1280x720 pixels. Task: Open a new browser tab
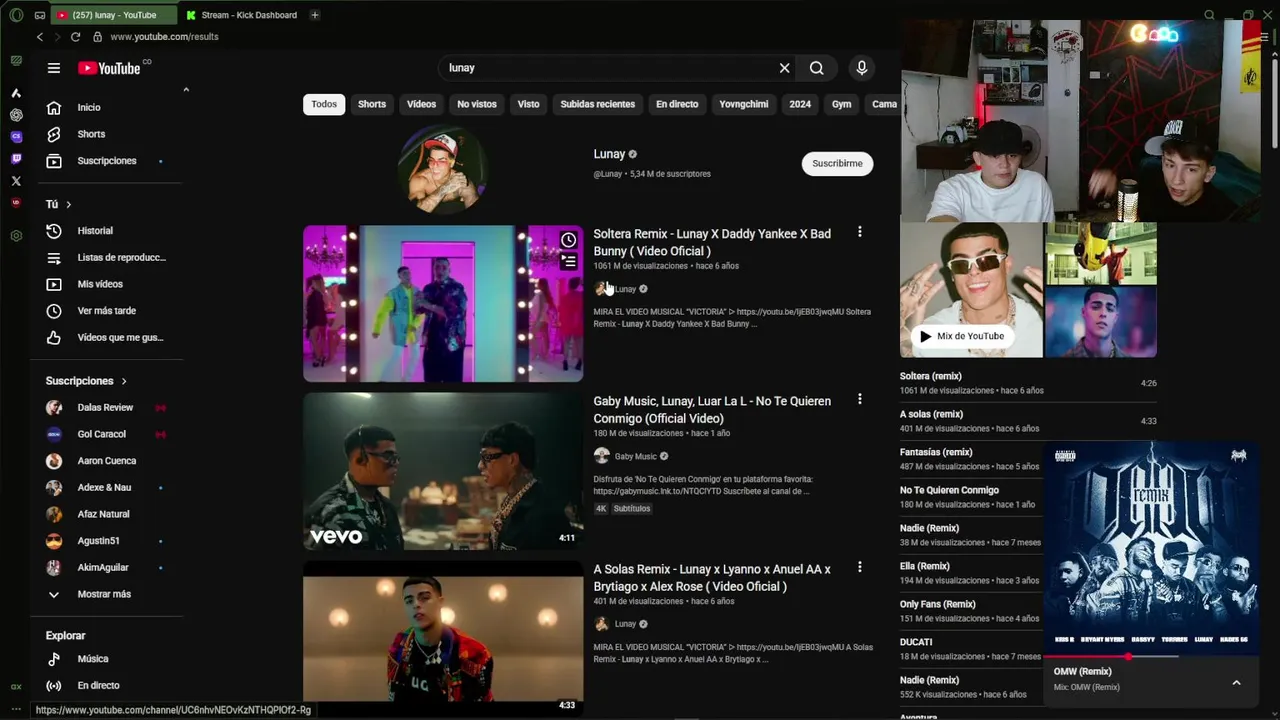(x=314, y=15)
